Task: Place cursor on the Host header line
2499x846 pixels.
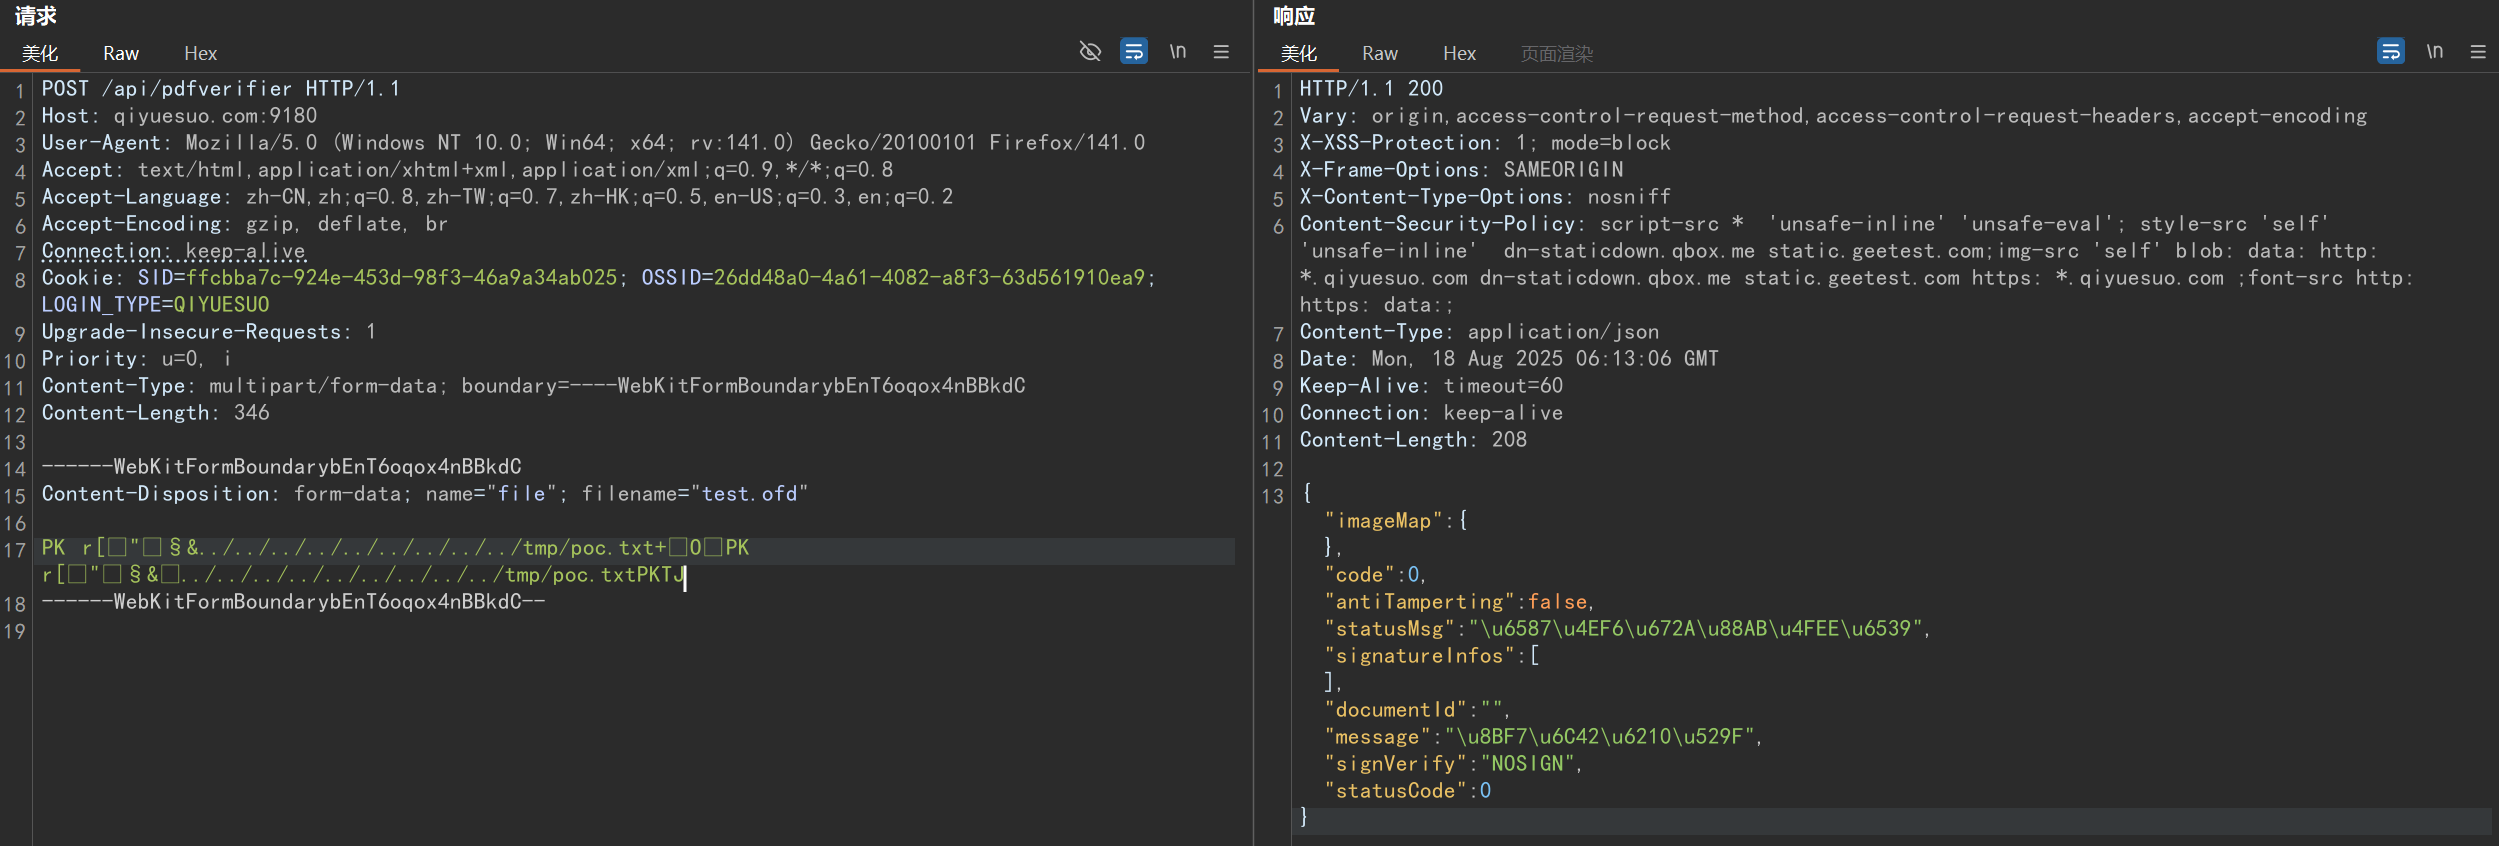Action: pyautogui.click(x=180, y=116)
